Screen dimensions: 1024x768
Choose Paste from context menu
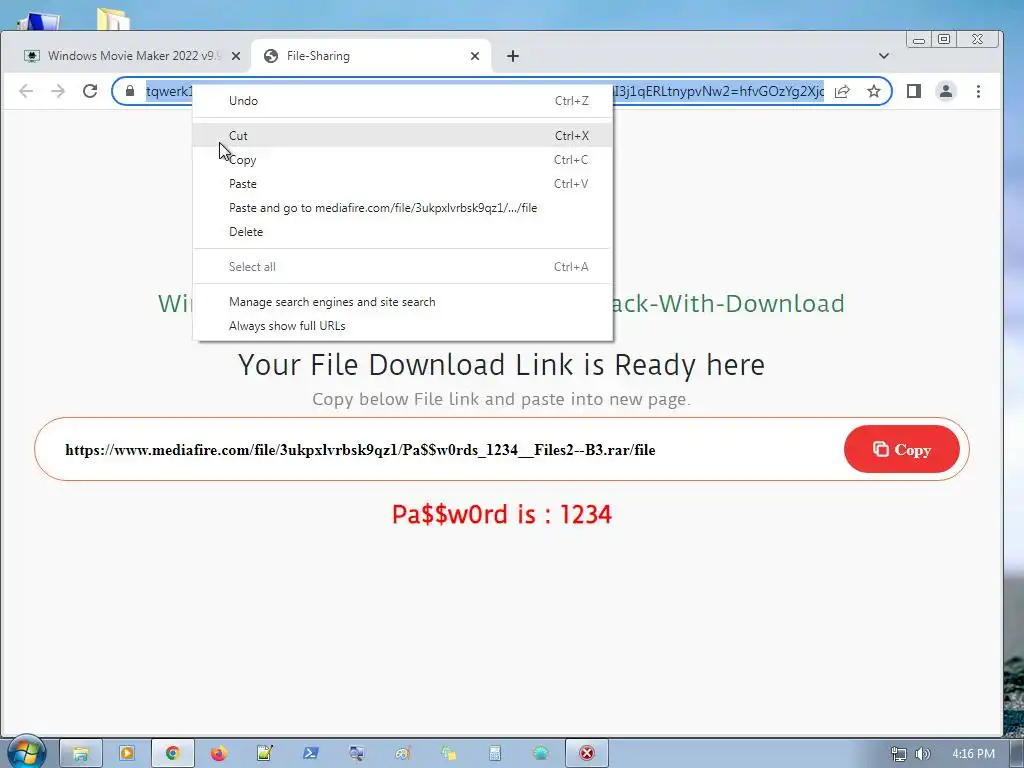(403, 184)
